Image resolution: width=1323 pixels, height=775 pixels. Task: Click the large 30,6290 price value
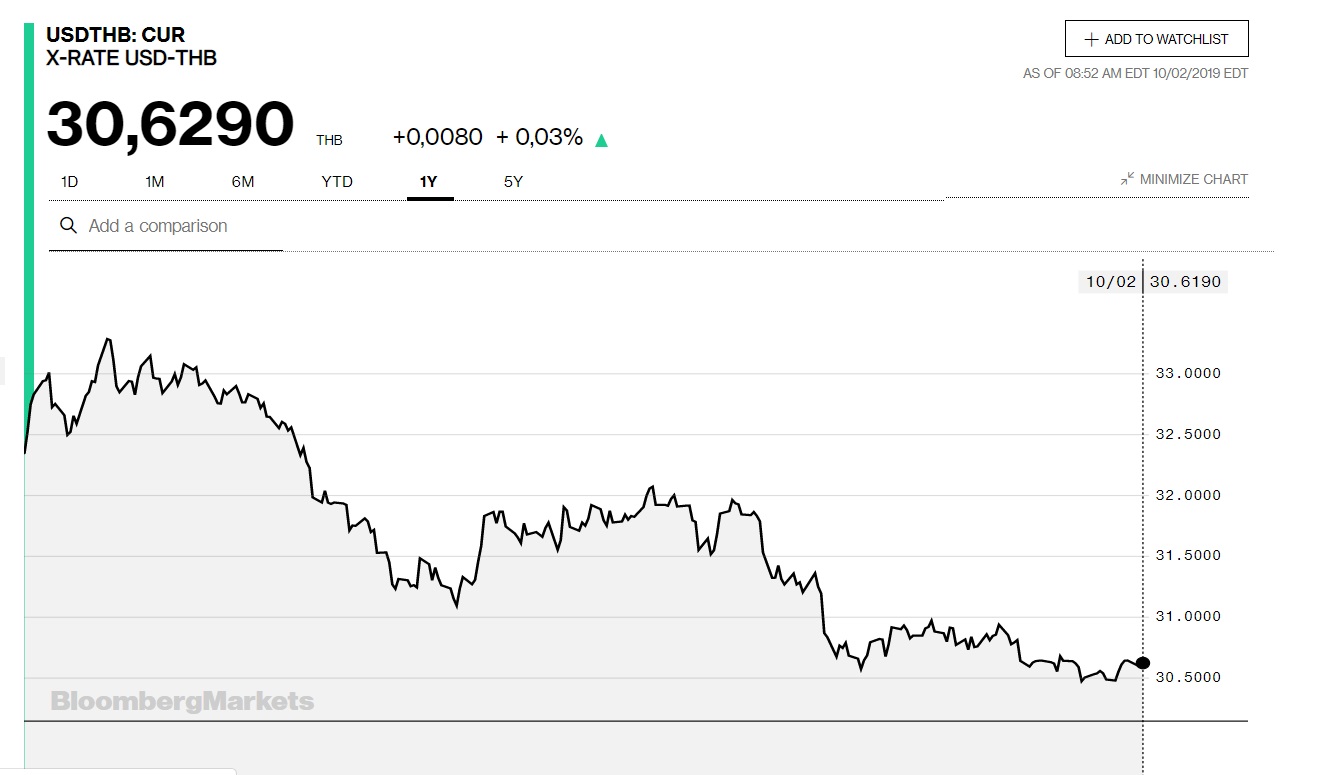tap(170, 125)
